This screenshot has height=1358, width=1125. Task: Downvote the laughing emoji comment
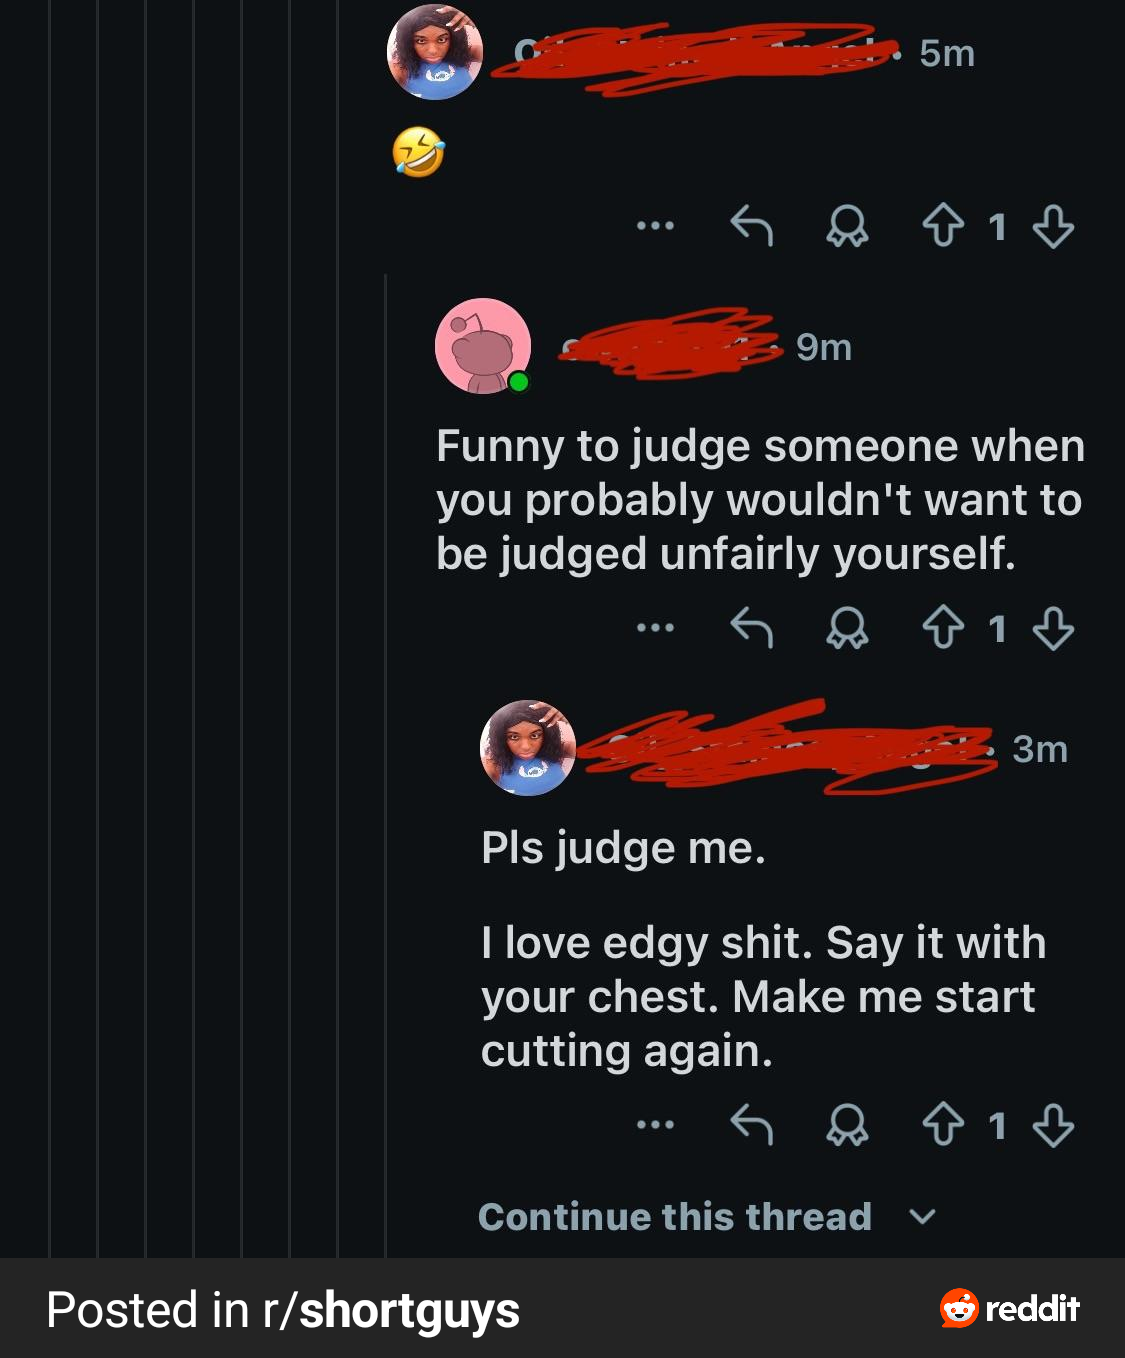(x=1053, y=226)
